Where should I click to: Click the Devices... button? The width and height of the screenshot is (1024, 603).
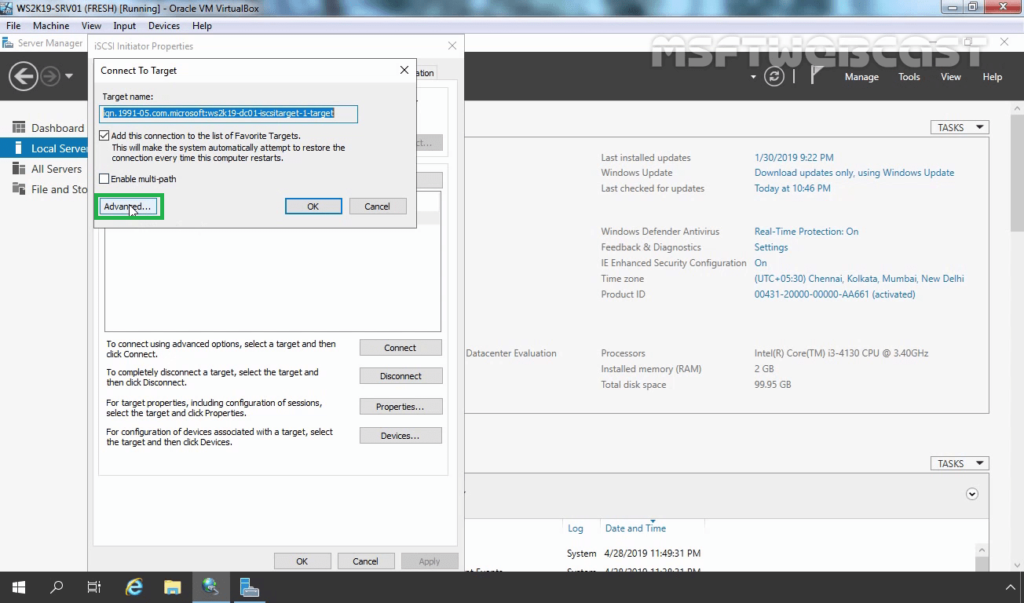pos(400,435)
